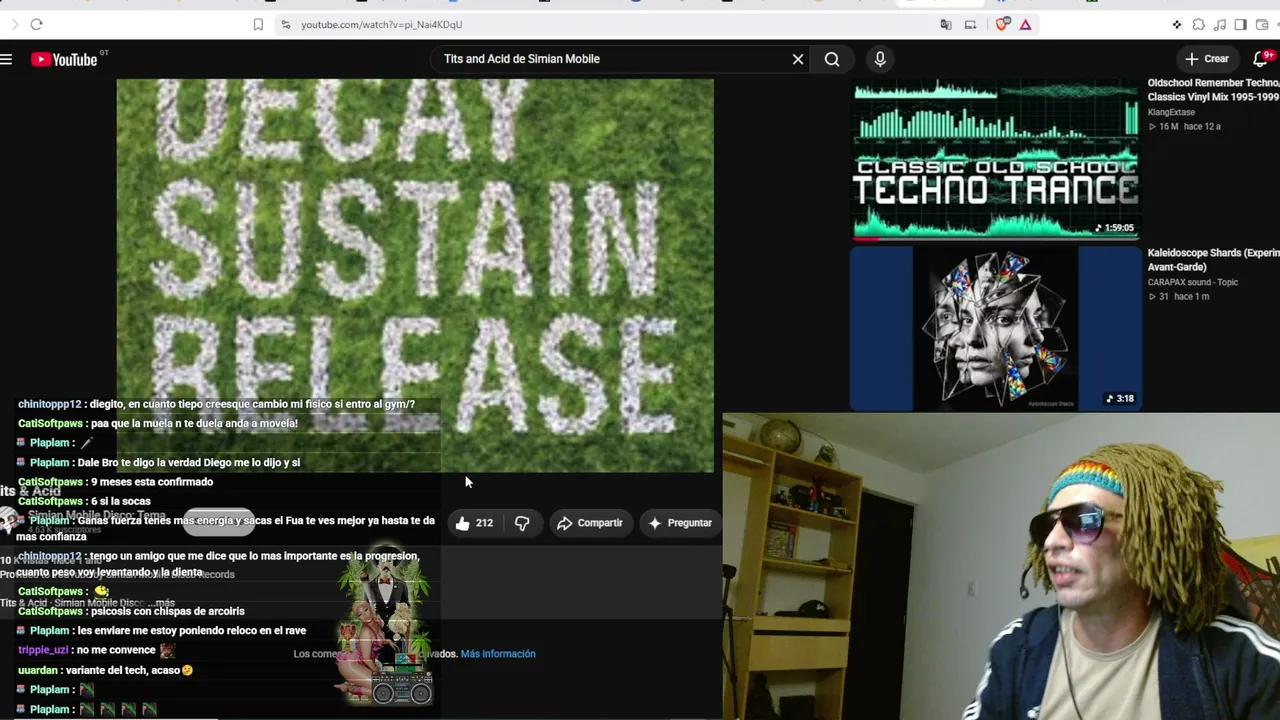Viewport: 1280px width, 720px height.
Task: Click chat message 'variante del tech, acaso'
Action: pos(126,670)
